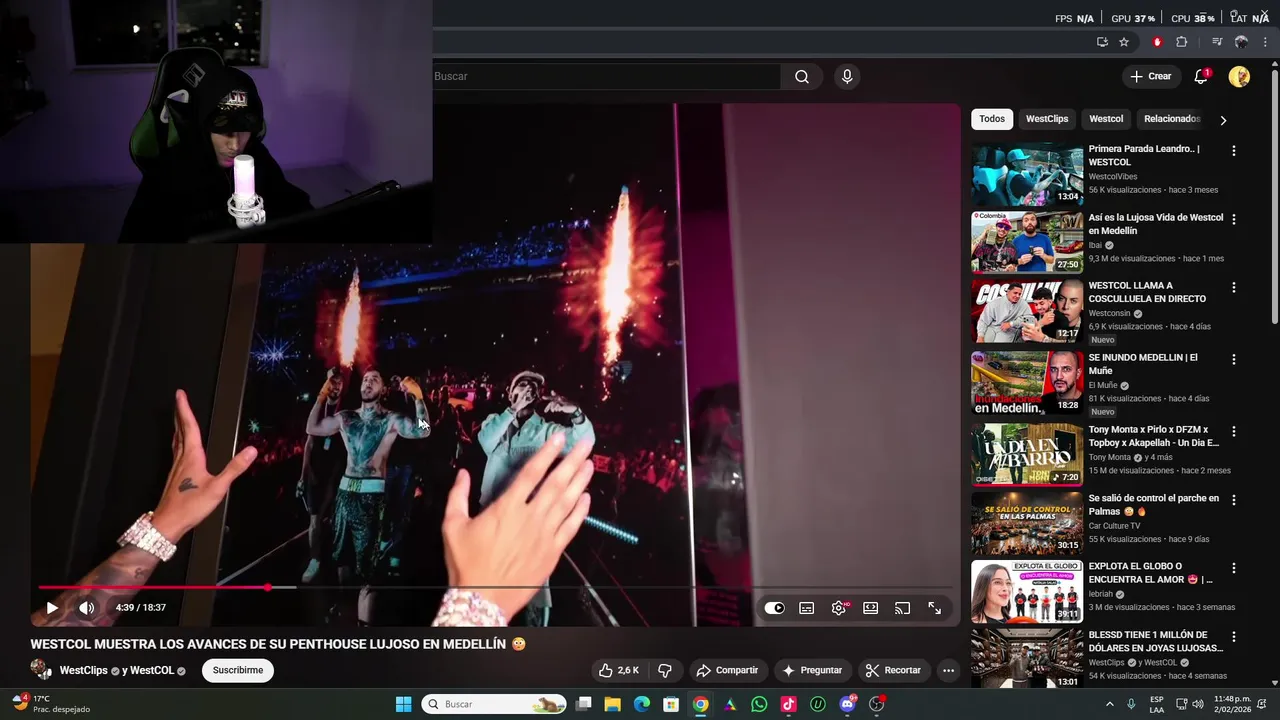
Task: Open the WestClips channel avatar
Action: [41, 670]
